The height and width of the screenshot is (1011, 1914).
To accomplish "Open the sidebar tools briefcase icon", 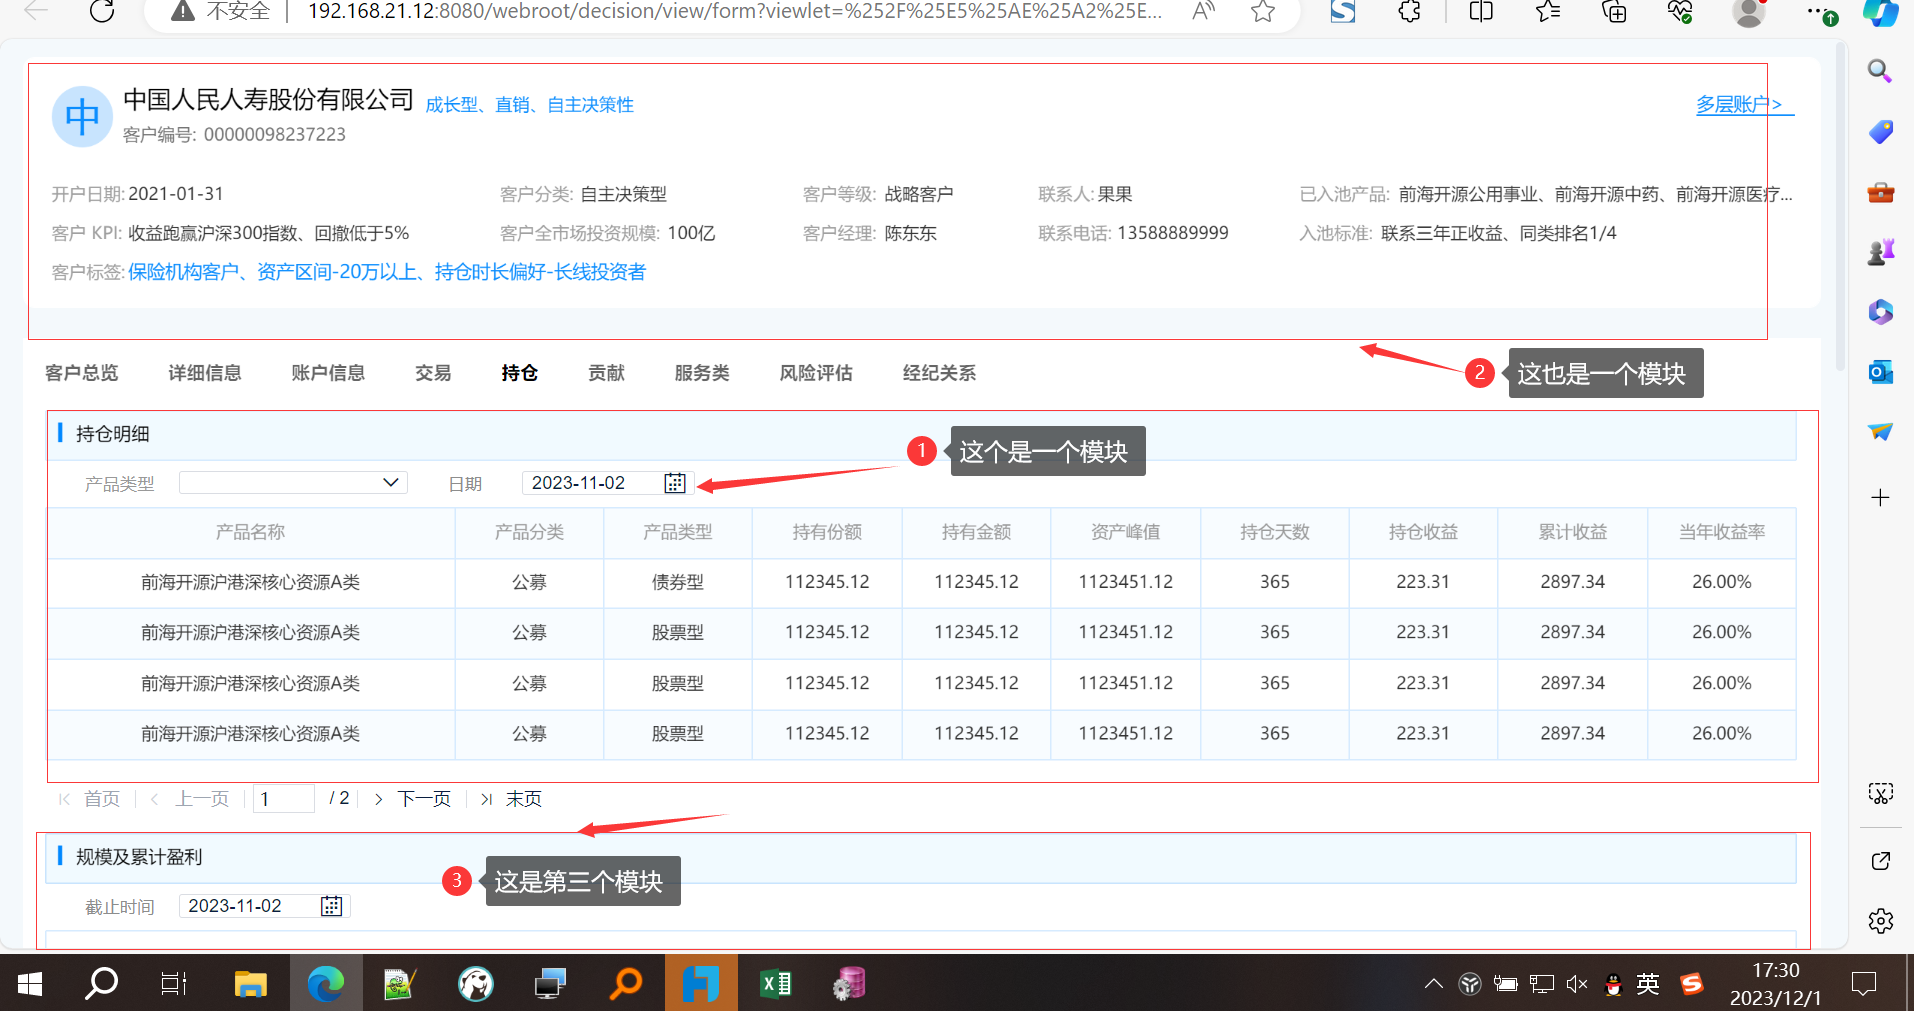I will [1880, 192].
